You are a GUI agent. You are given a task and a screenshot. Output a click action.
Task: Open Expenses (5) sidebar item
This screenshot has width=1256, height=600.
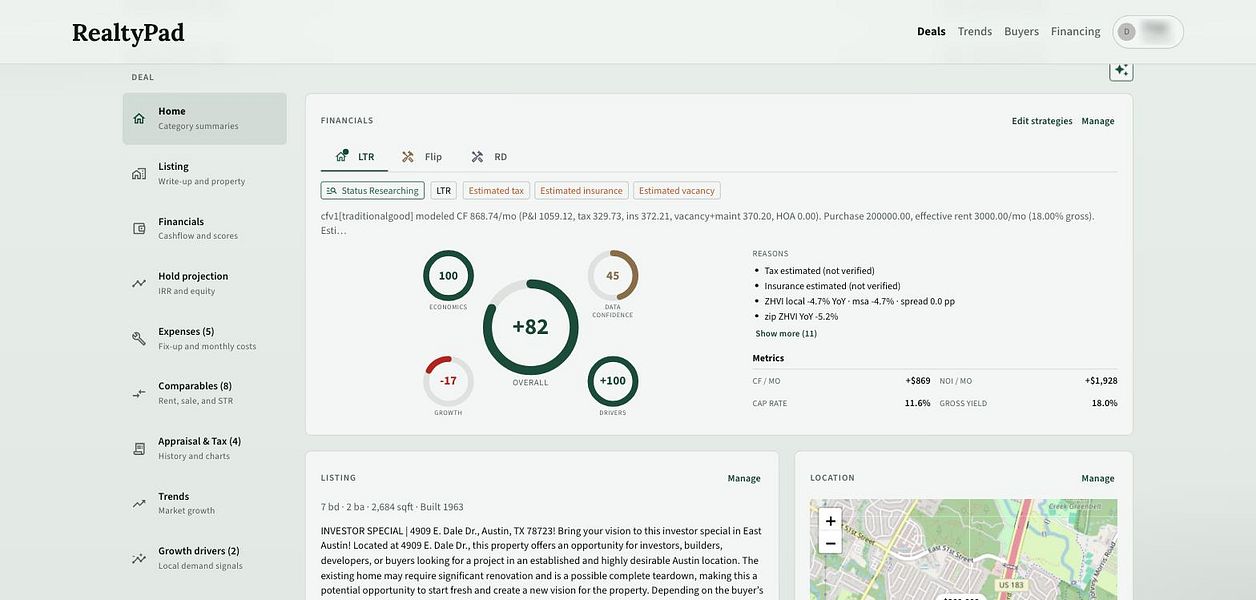[205, 338]
